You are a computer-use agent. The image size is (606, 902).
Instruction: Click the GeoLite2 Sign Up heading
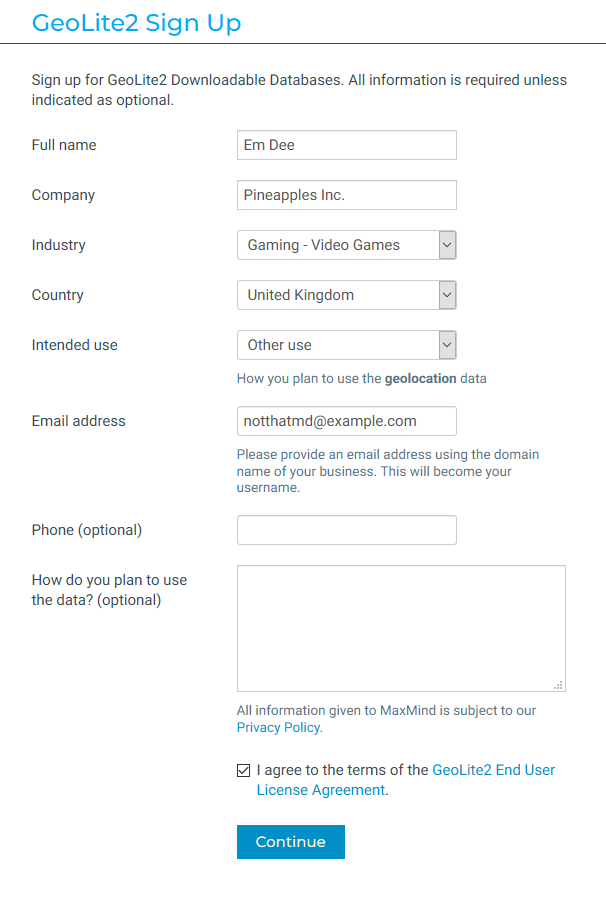click(x=136, y=22)
